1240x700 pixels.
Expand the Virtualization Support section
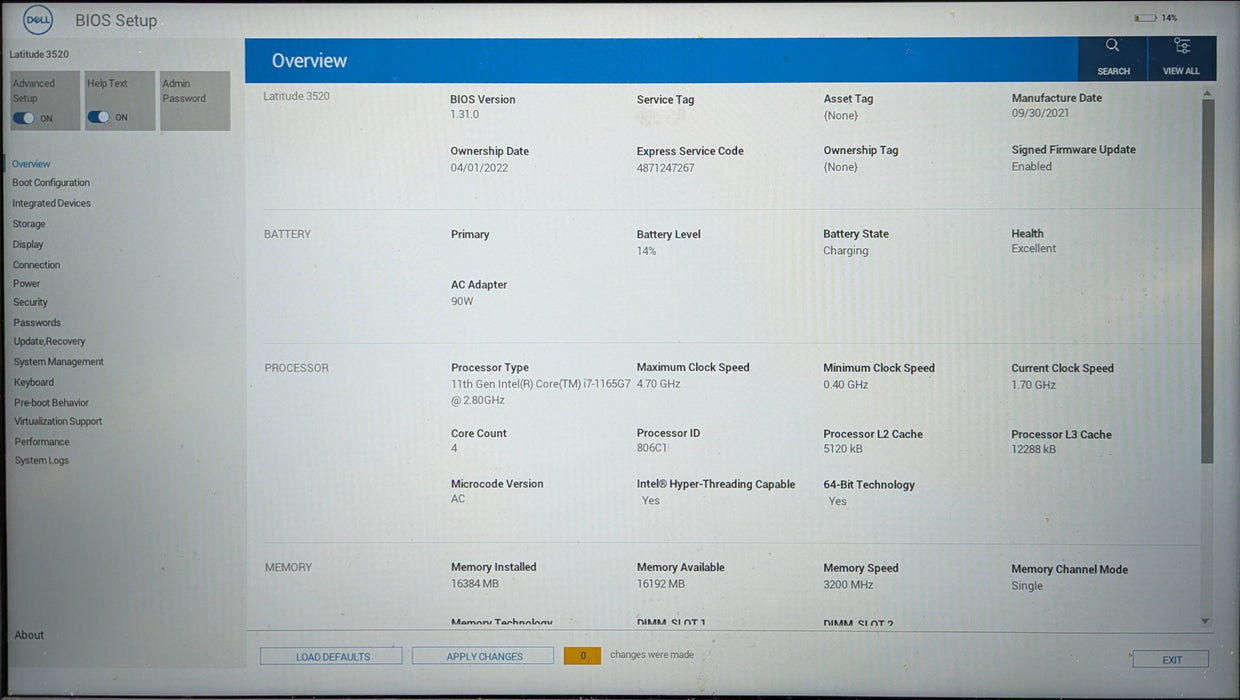57,421
